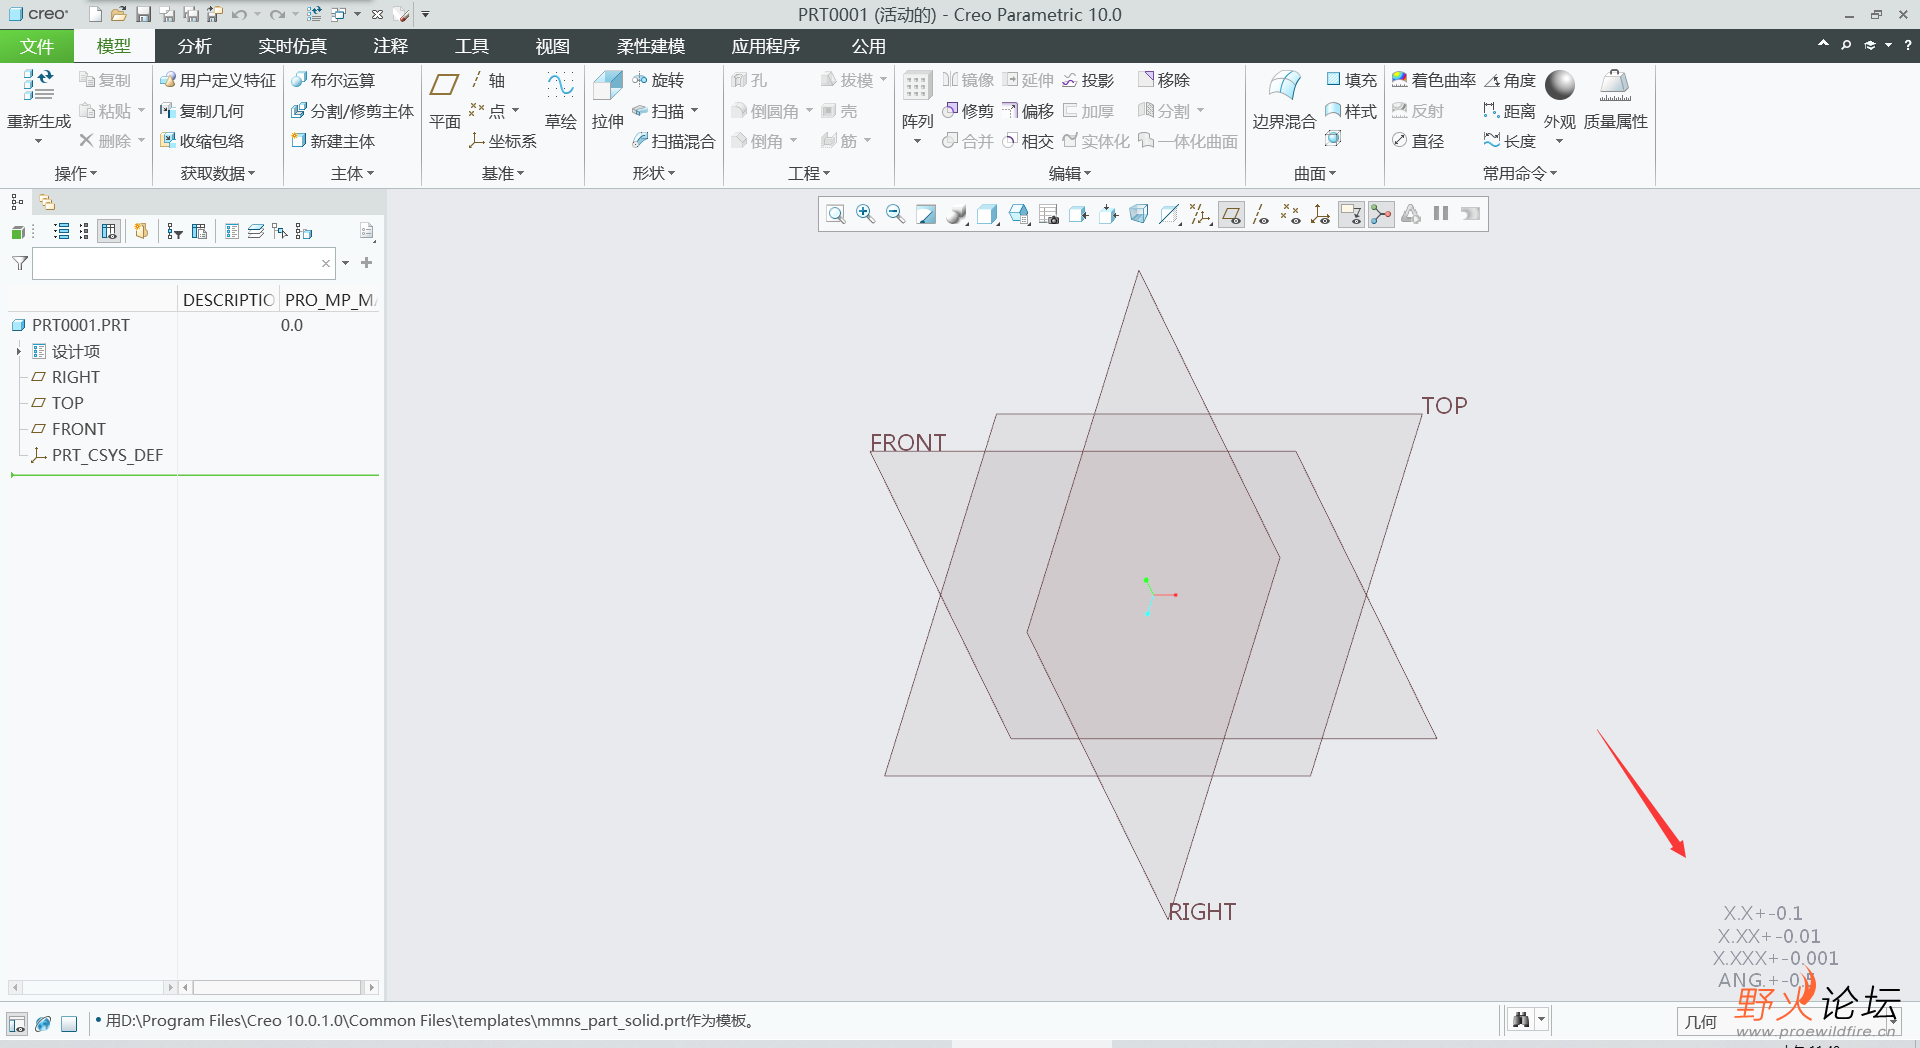1920x1048 pixels.
Task: Expand the 操作 group dropdown
Action: 76,173
